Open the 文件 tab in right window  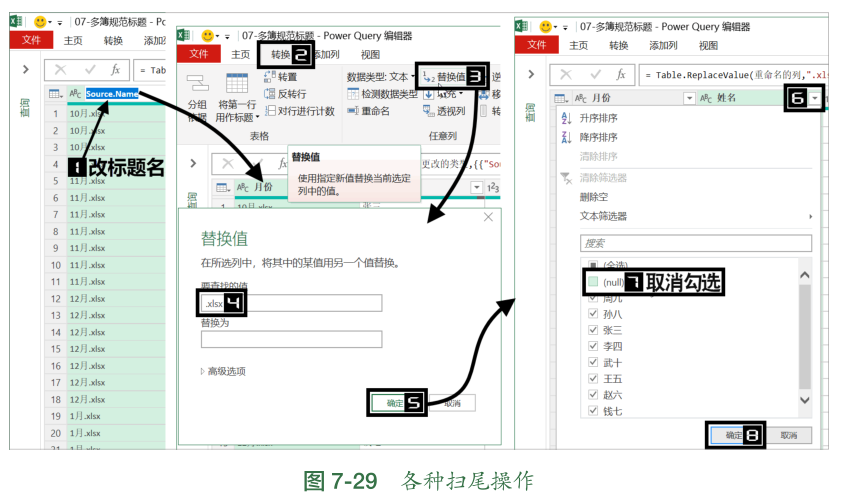[x=537, y=45]
